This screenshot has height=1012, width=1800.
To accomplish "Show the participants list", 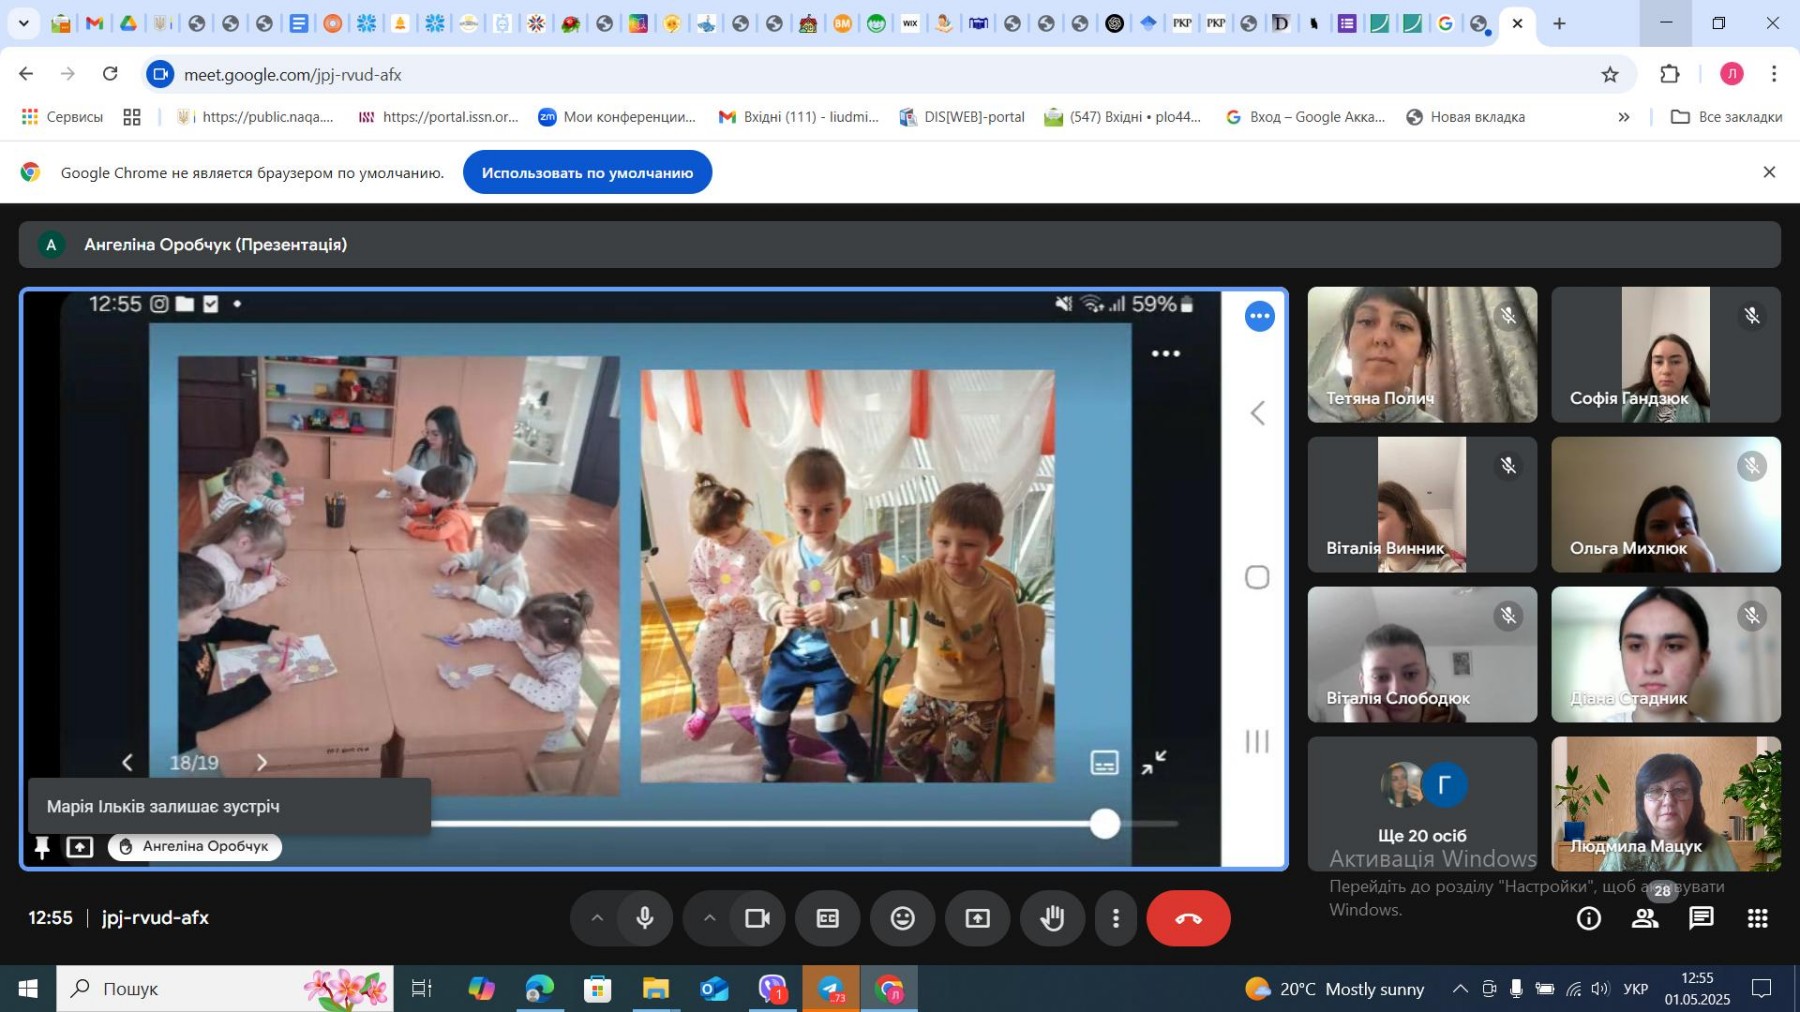I will pos(1645,918).
